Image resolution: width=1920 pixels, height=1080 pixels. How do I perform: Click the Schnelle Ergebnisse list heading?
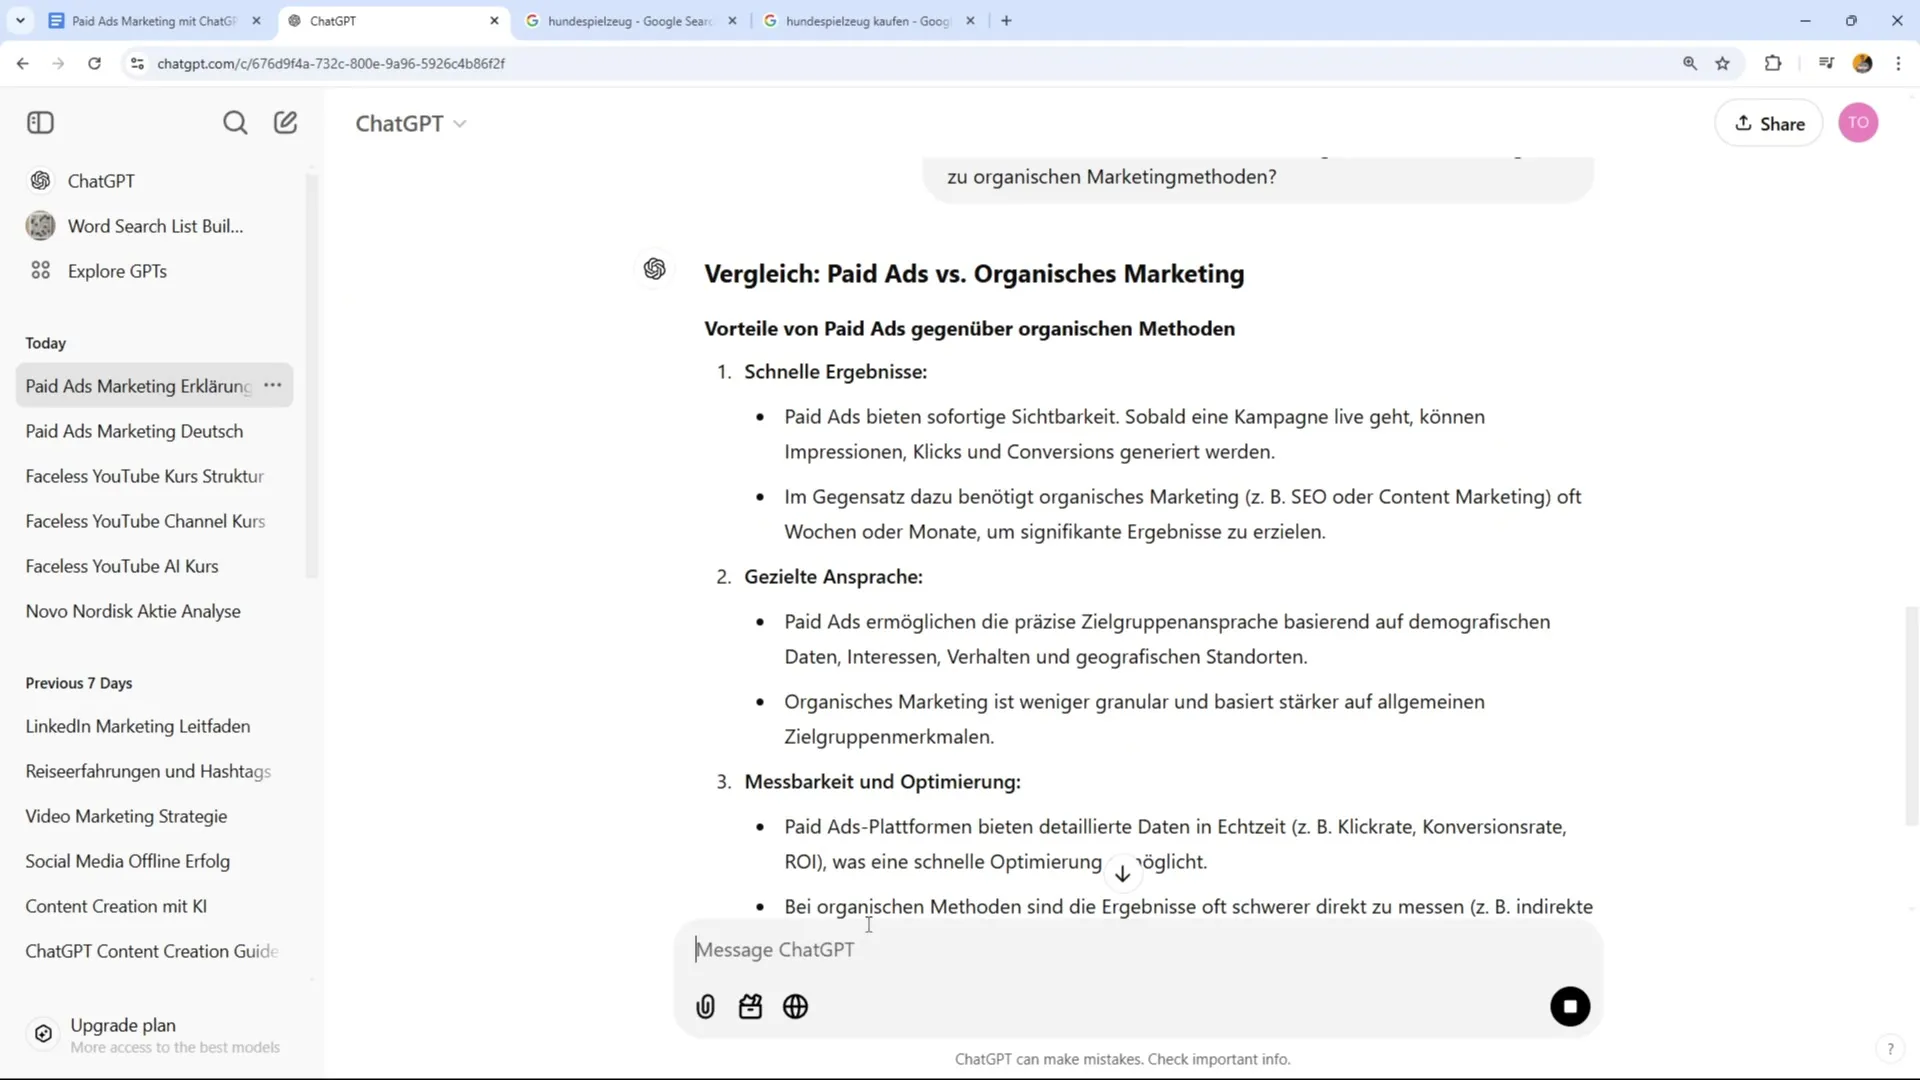[836, 372]
